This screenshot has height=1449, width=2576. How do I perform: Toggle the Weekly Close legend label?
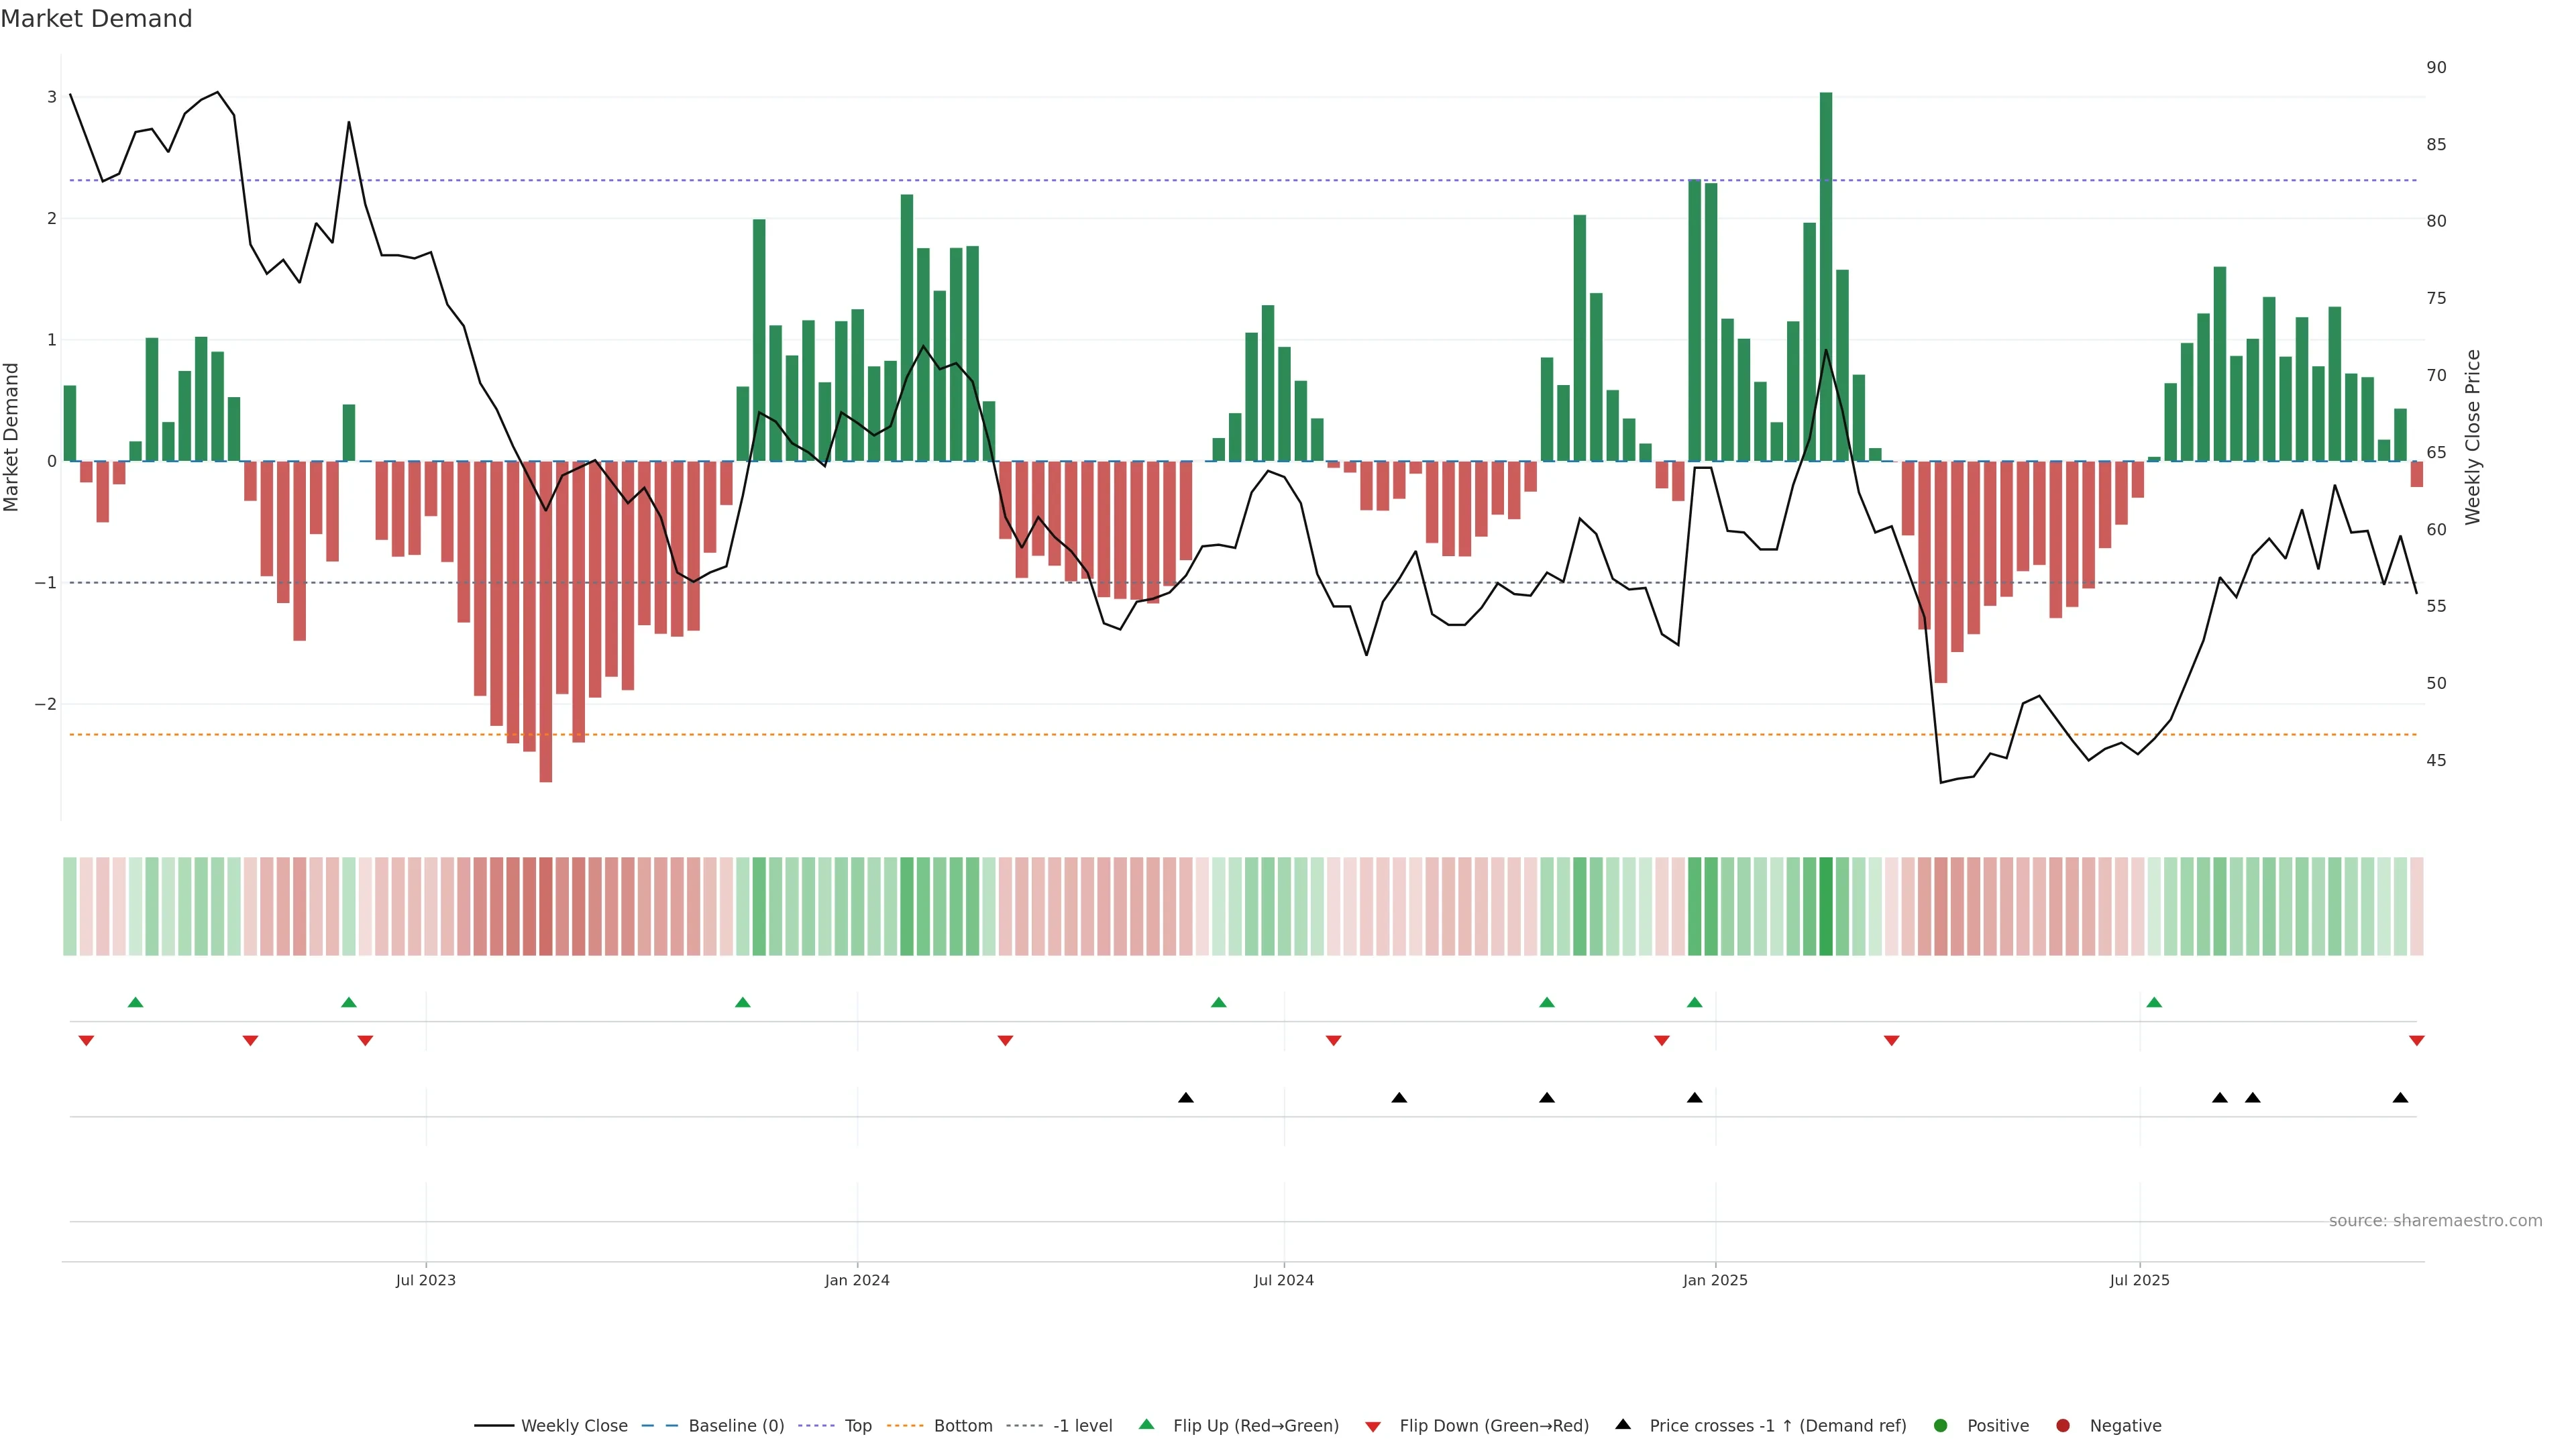coord(574,1425)
